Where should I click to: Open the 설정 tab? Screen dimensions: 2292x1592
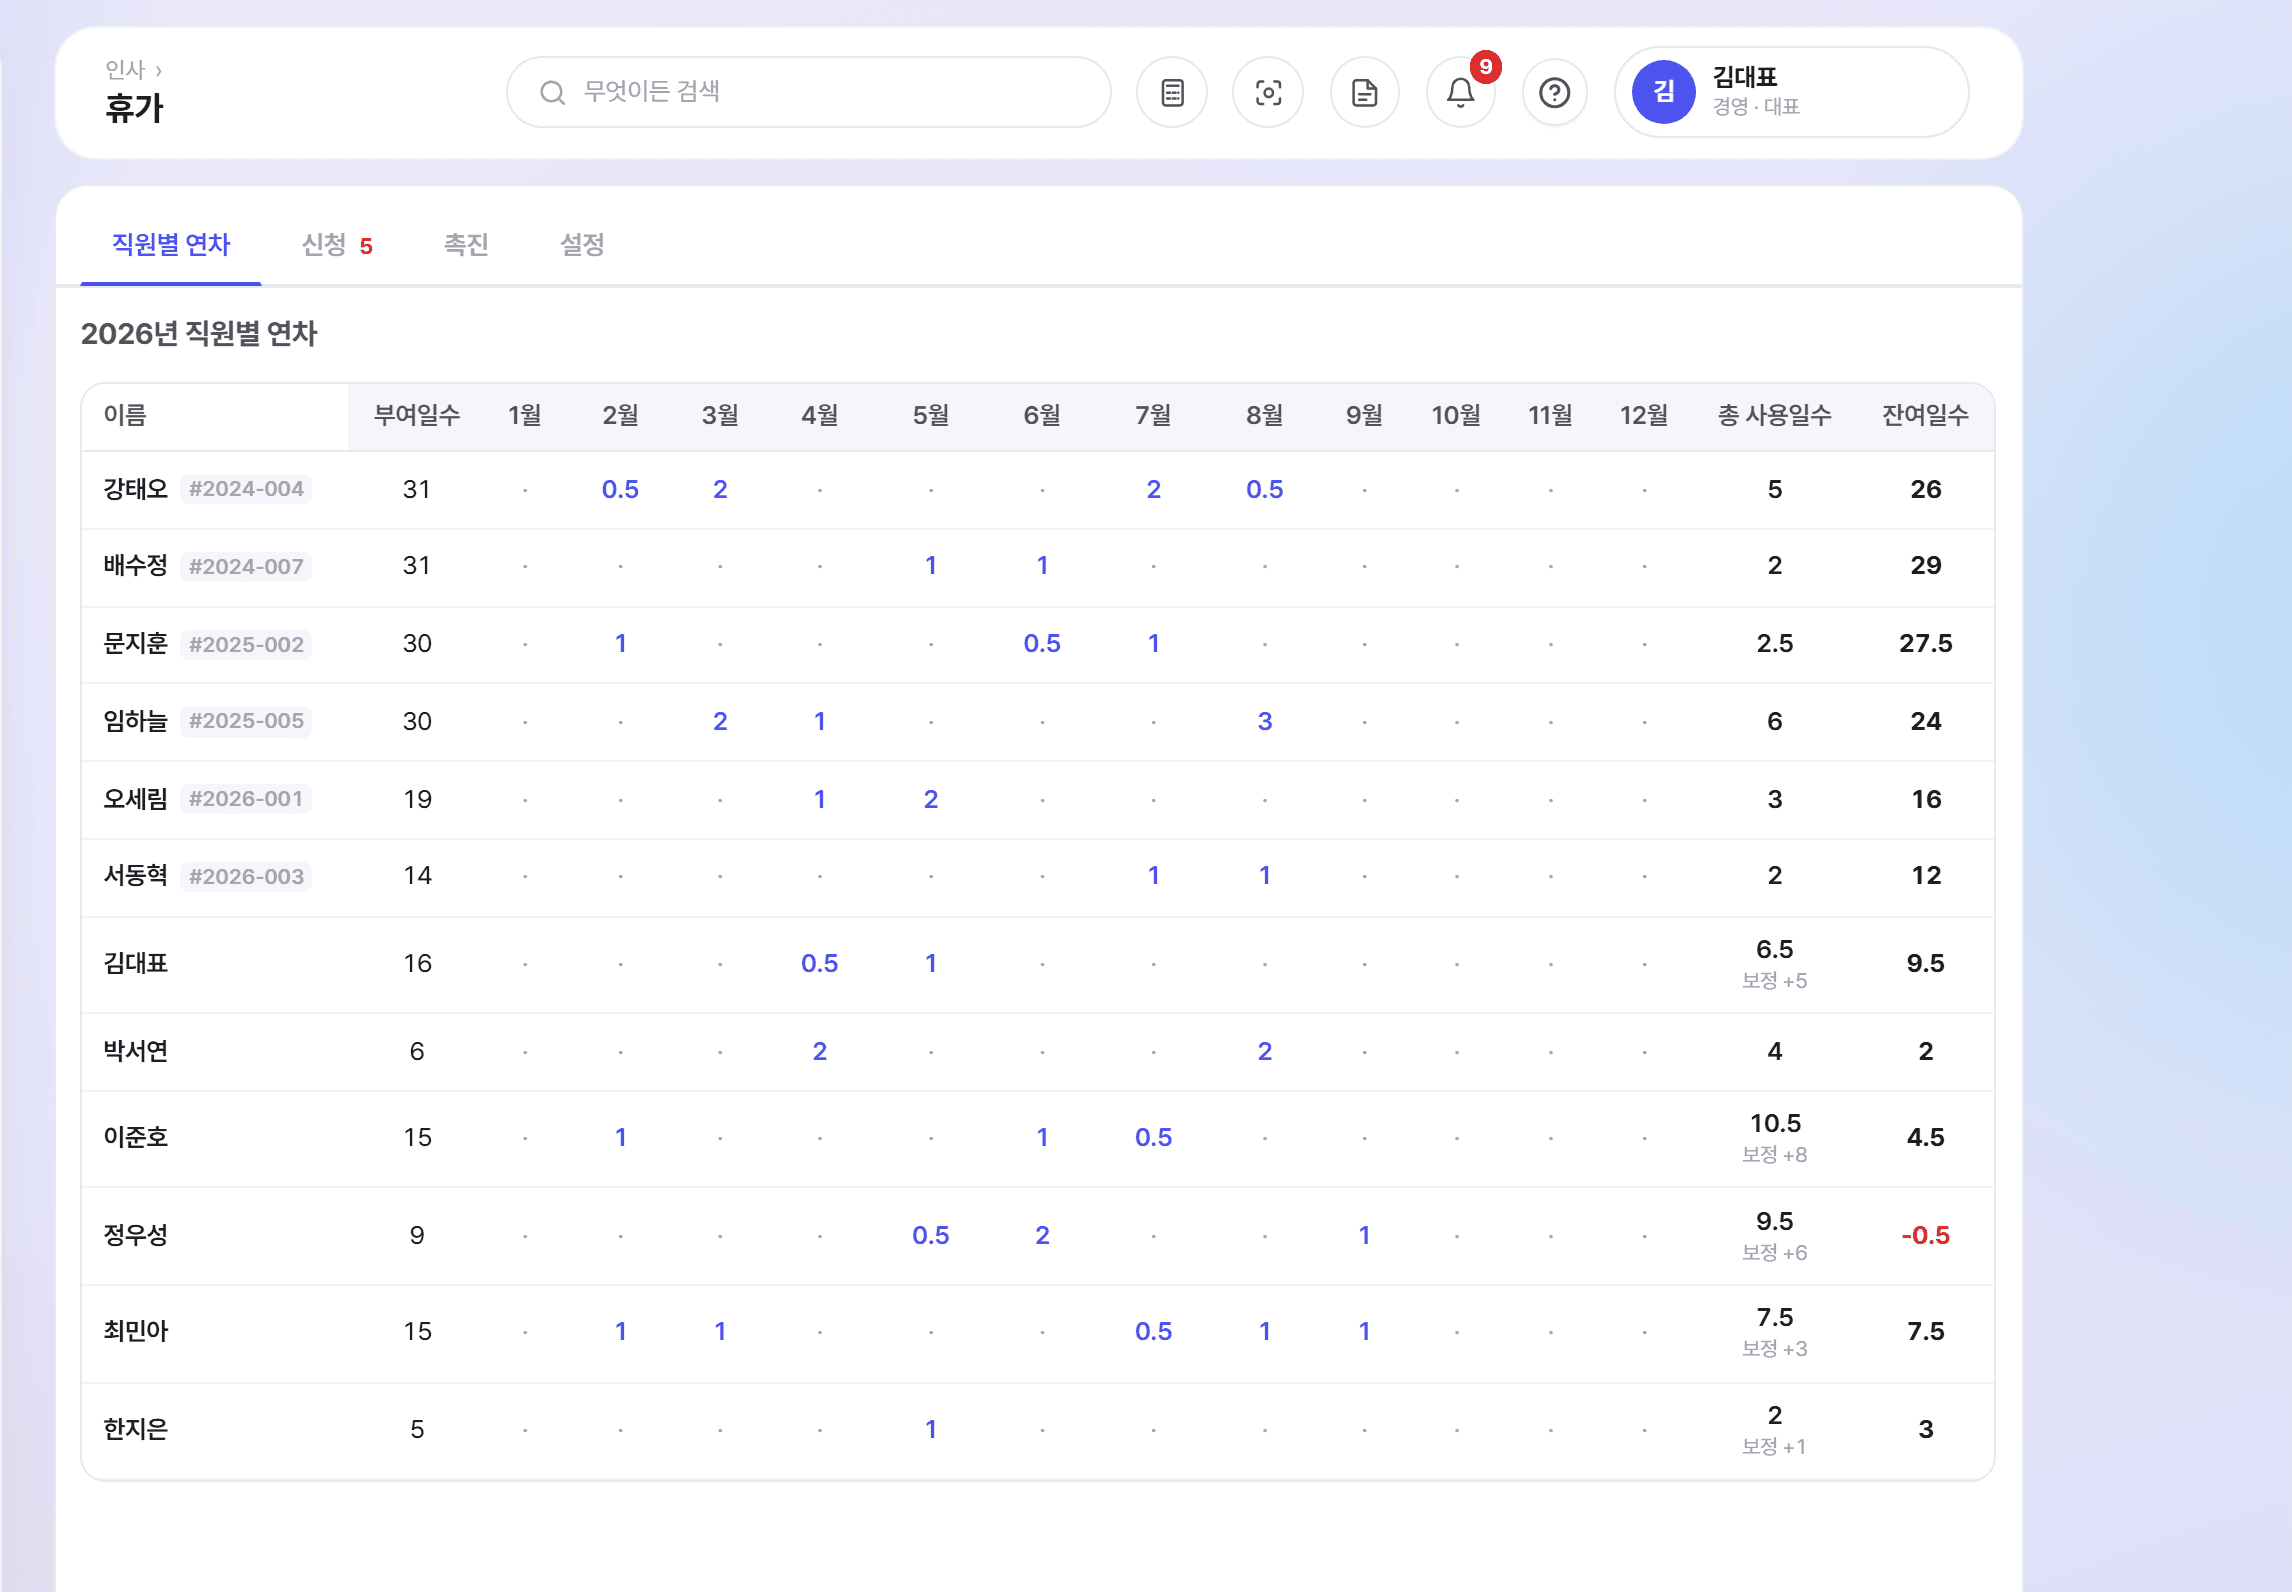(x=582, y=245)
